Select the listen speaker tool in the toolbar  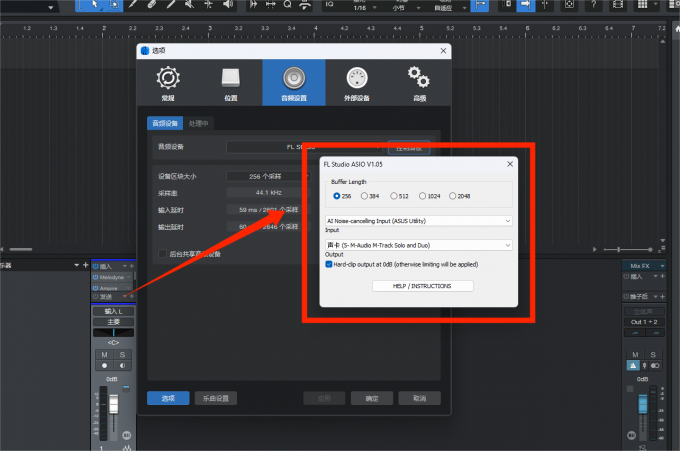(x=228, y=4)
